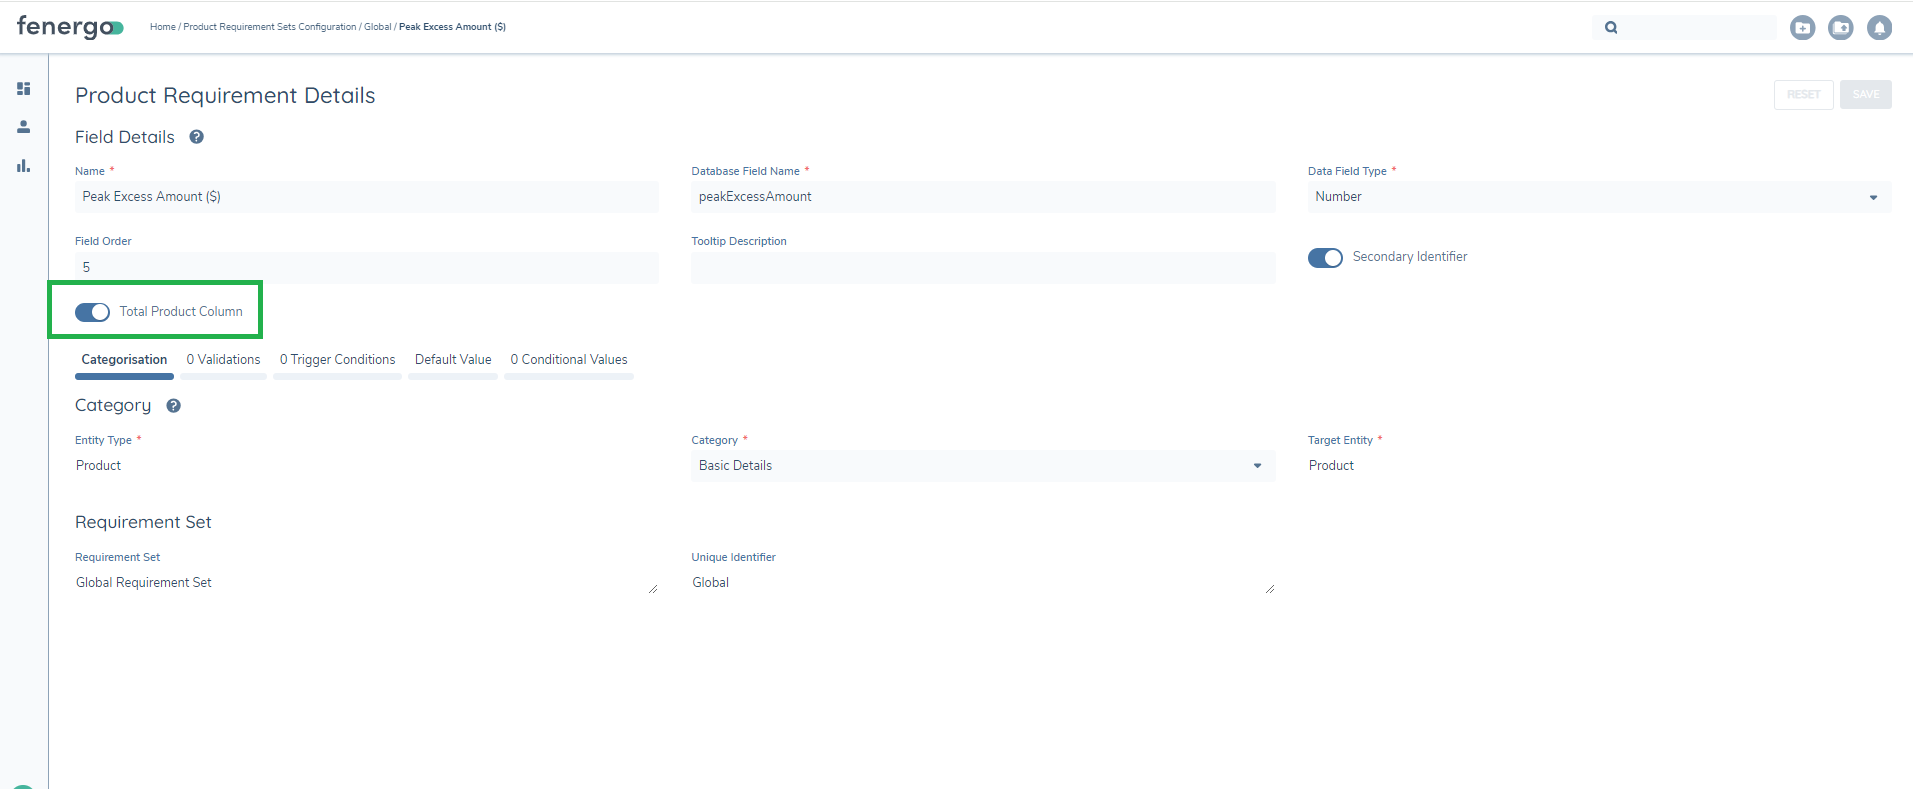The height and width of the screenshot is (789, 1913).
Task: Expand the Data Field Type dropdown
Action: point(1598,197)
